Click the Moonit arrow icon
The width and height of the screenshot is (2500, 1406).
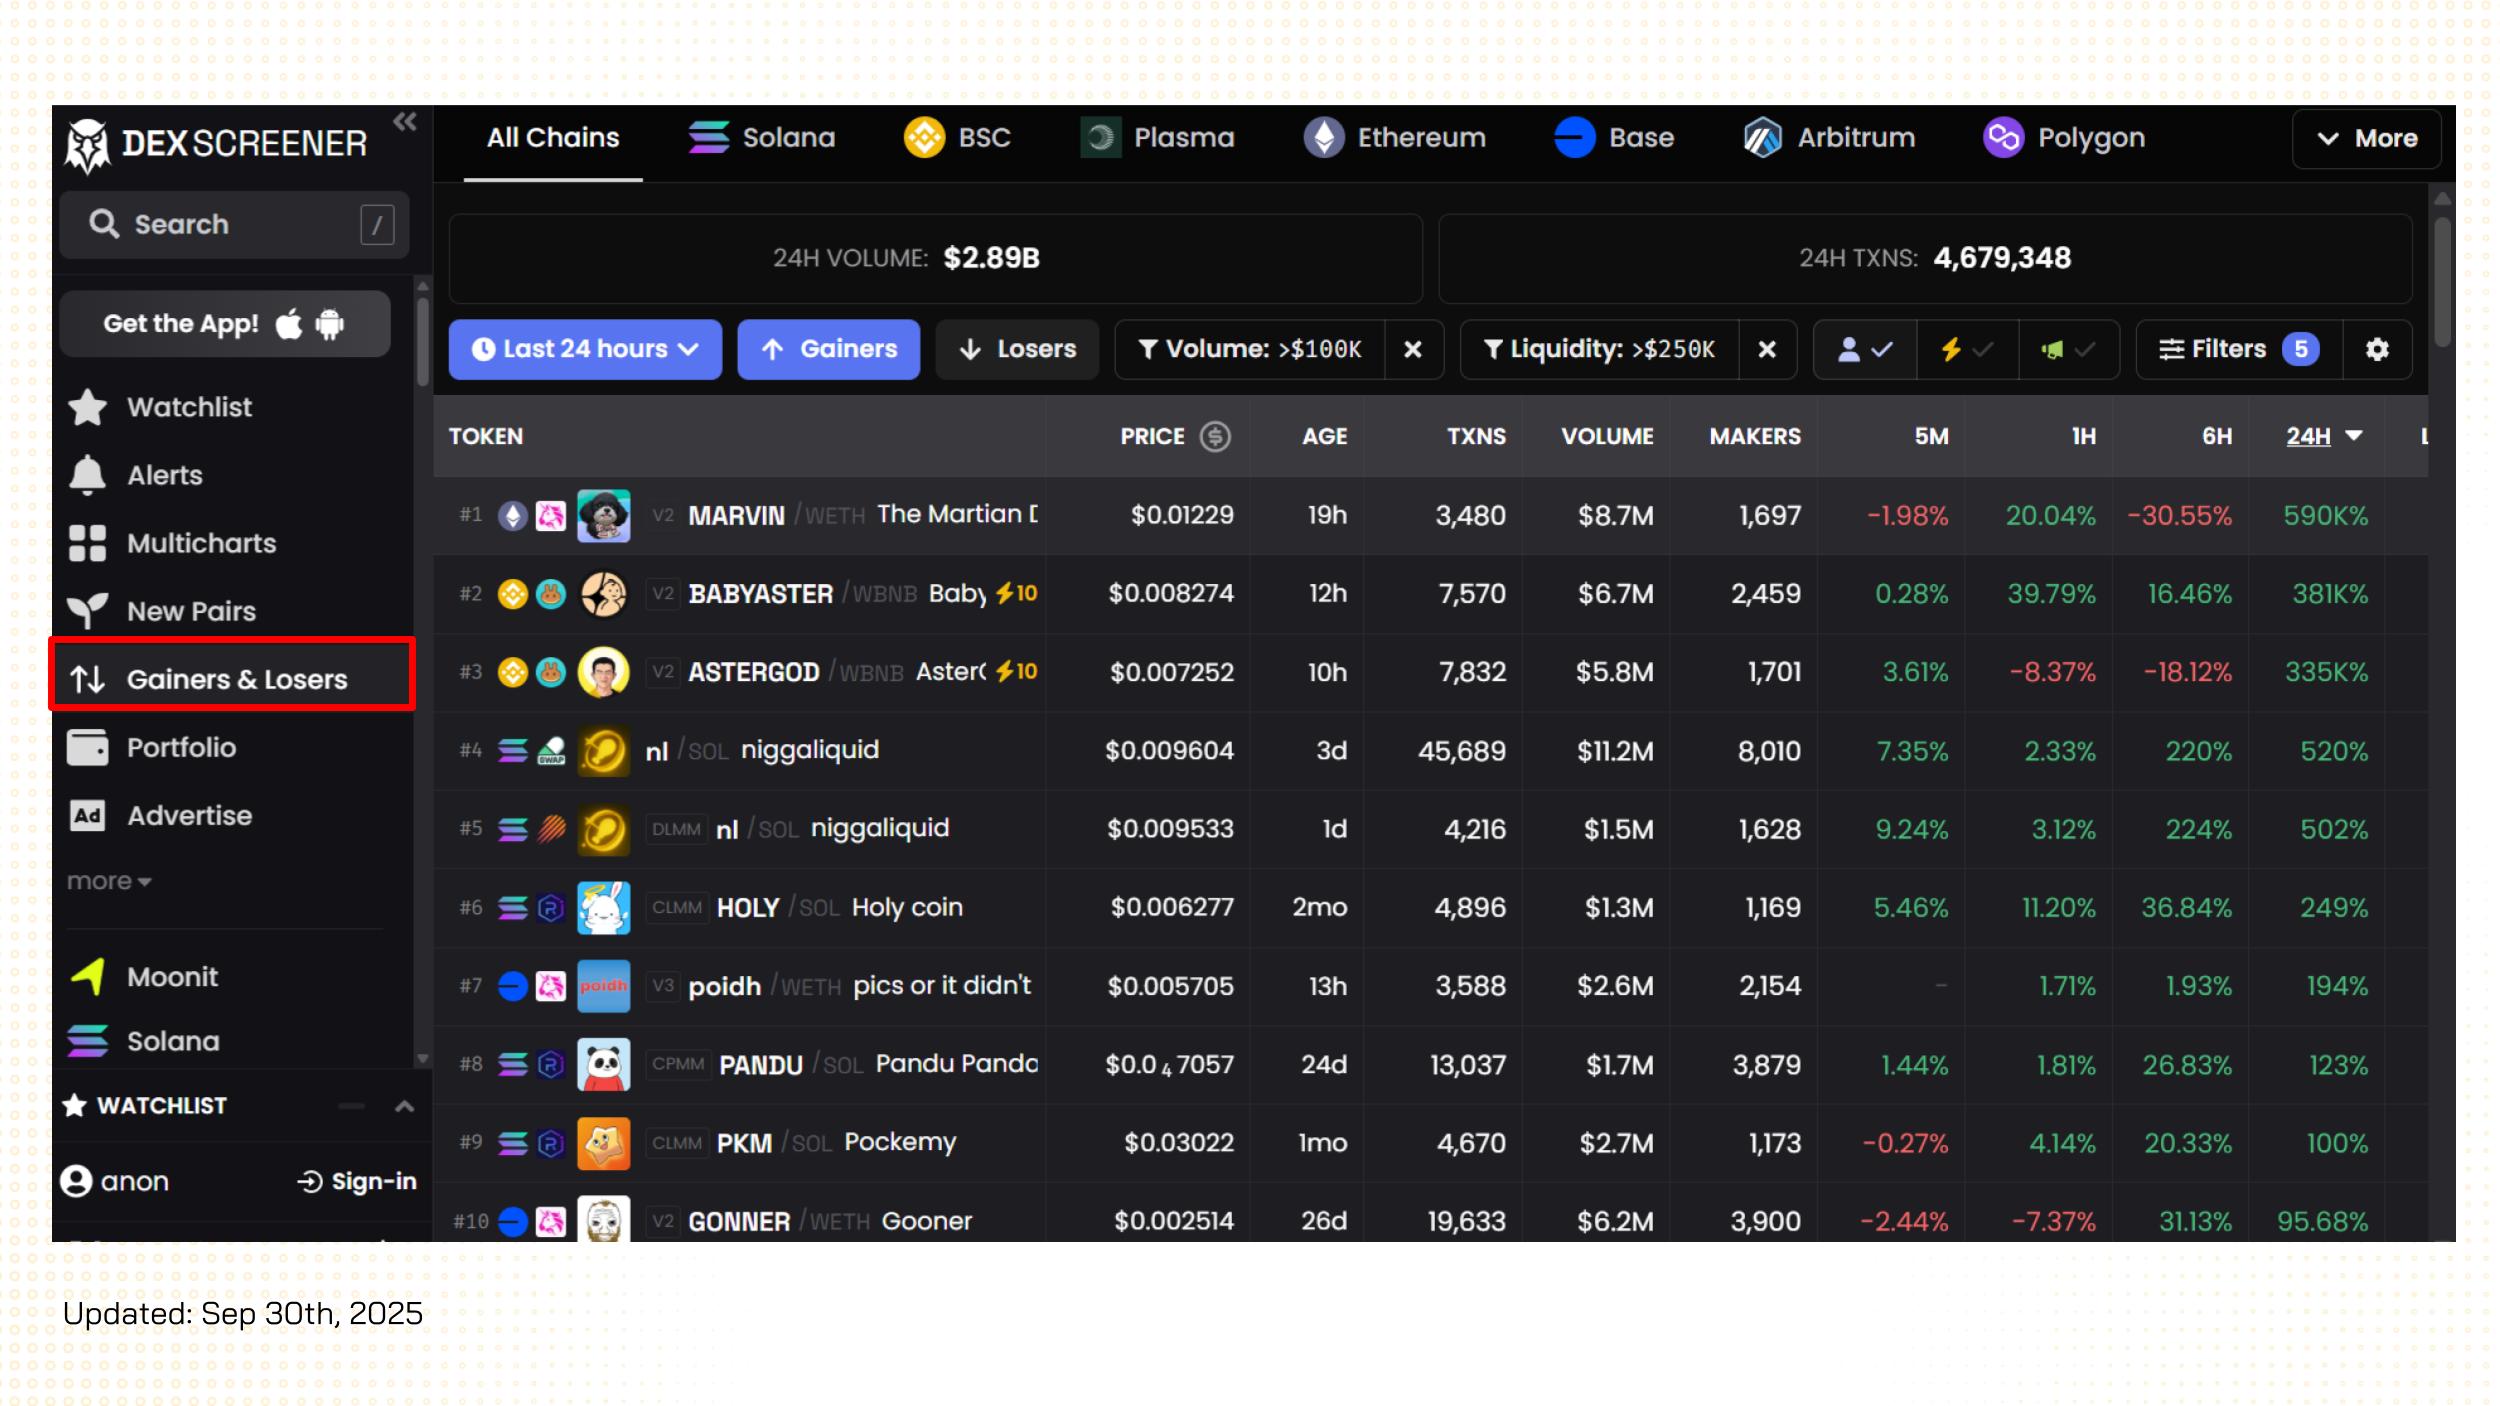88,976
